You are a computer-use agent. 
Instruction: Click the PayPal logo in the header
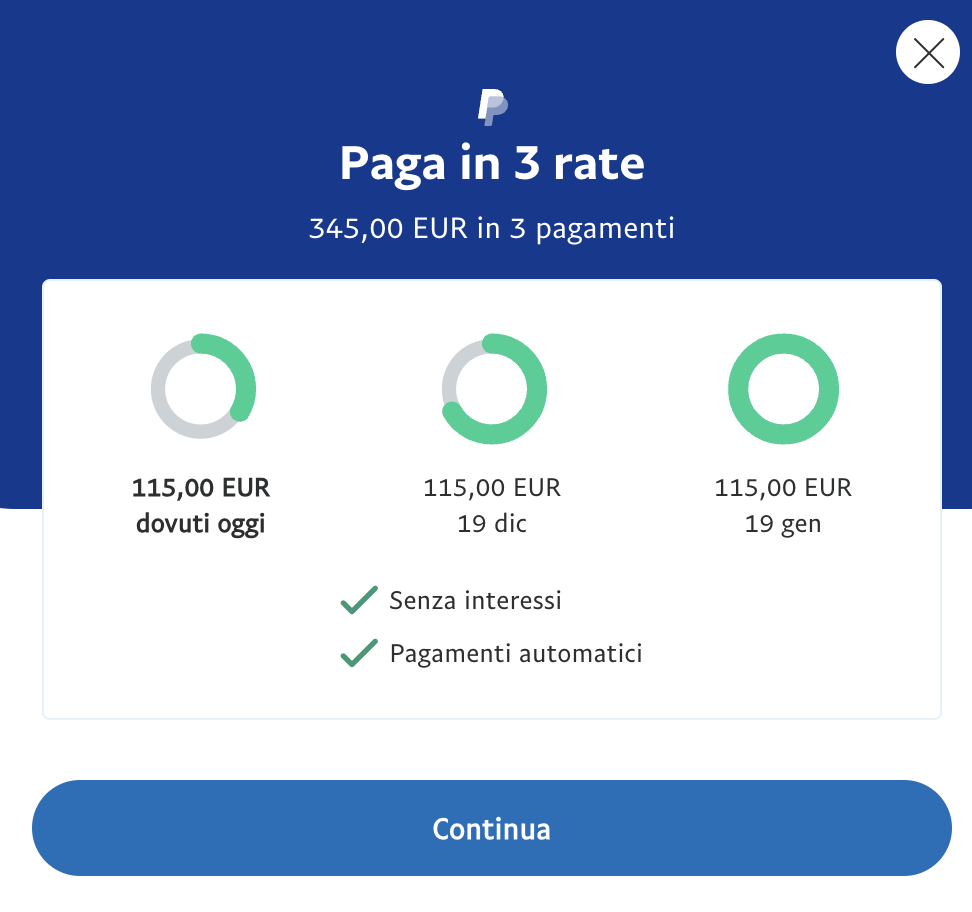click(x=492, y=106)
